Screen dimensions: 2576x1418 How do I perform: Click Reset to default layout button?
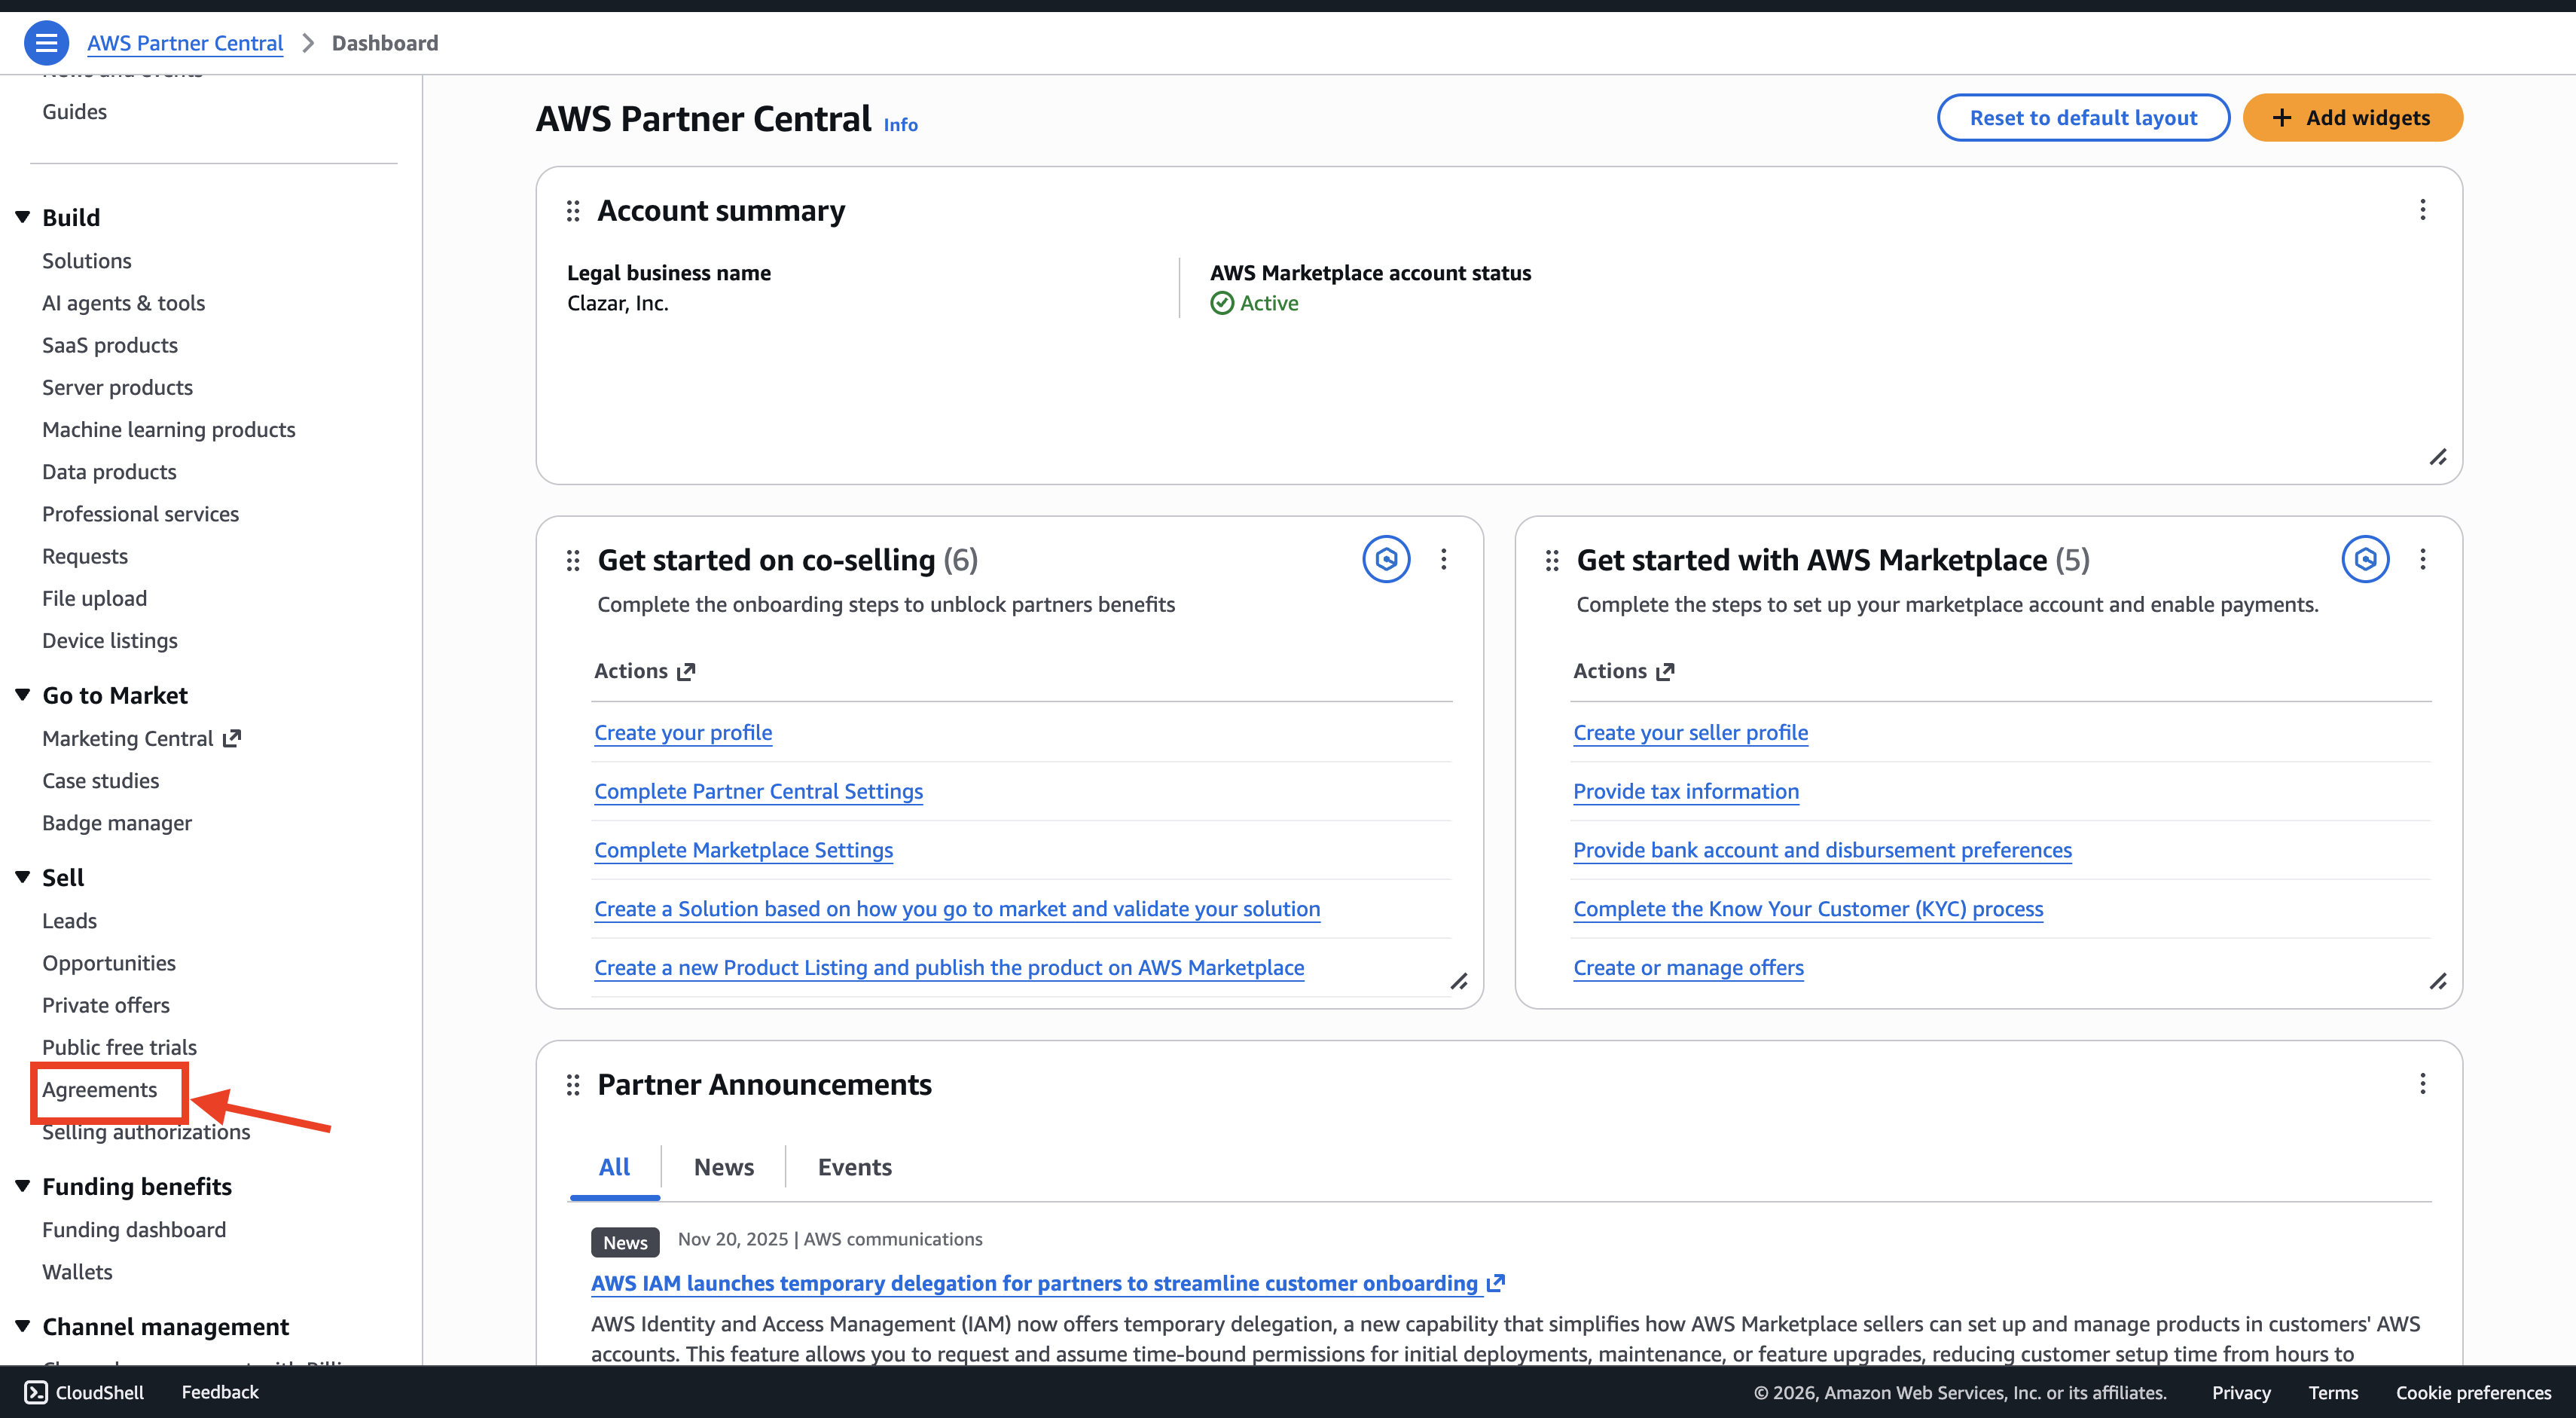(2083, 118)
